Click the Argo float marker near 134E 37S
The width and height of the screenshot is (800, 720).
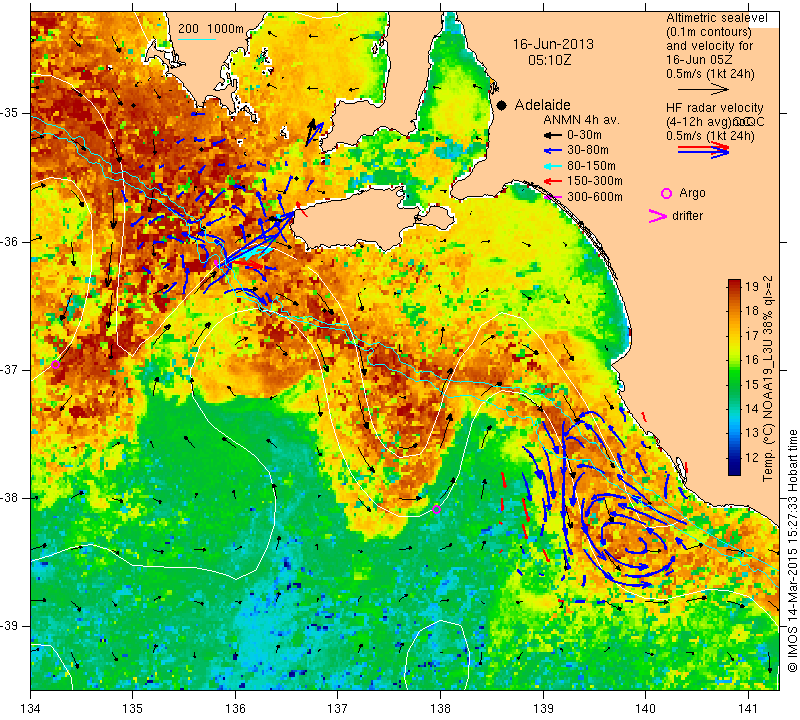tap(56, 364)
